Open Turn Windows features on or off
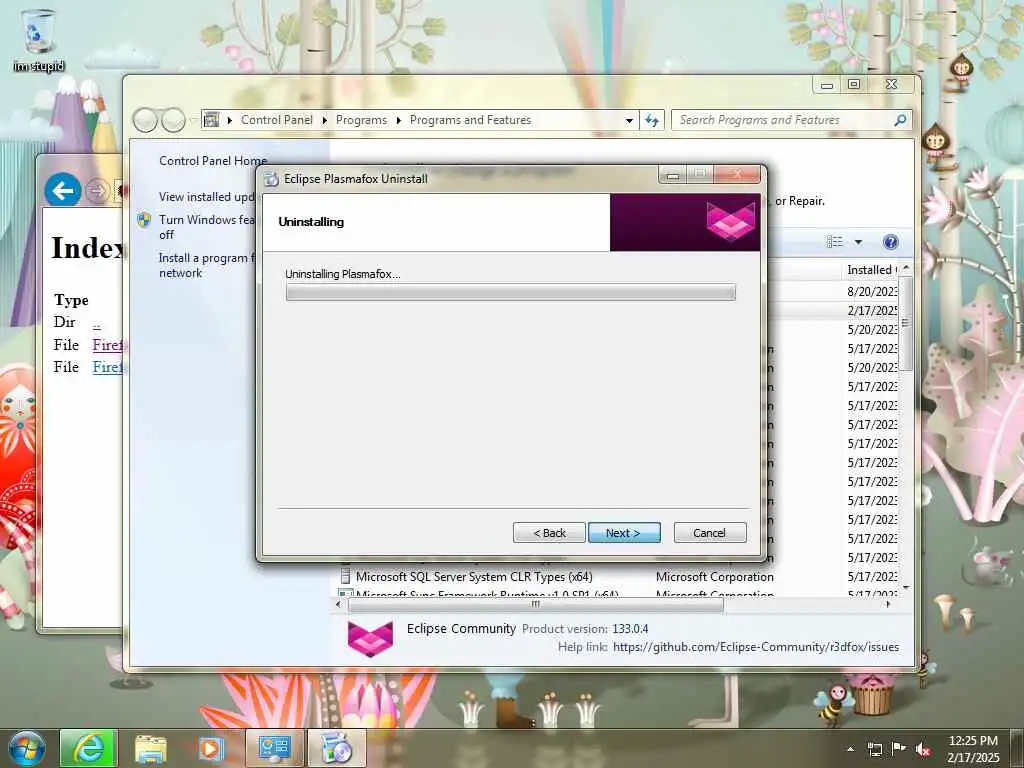 tap(206, 227)
